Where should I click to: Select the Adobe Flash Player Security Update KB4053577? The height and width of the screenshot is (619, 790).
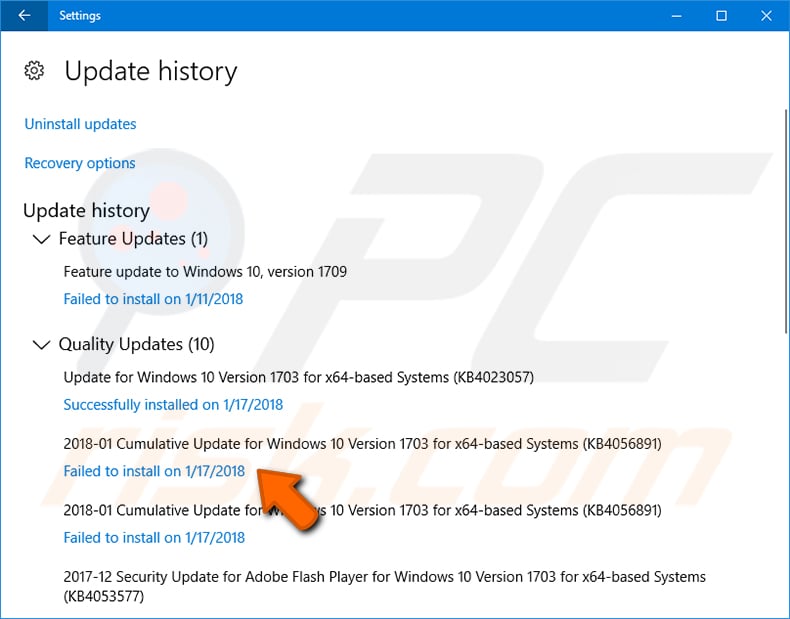coord(384,586)
